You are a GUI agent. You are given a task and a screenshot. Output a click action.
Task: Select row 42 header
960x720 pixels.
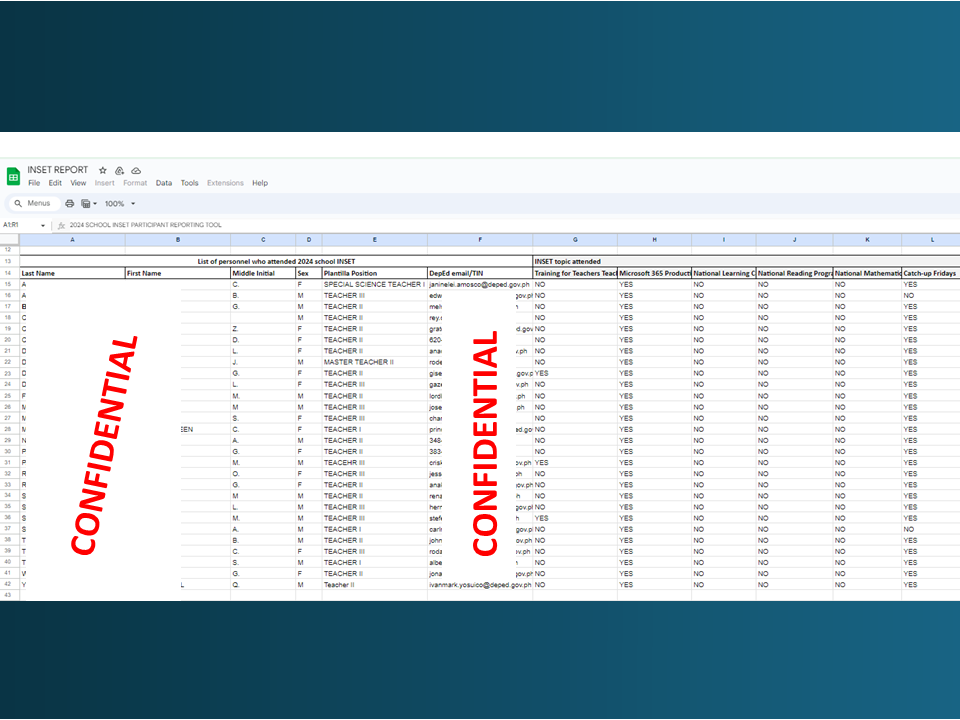[x=9, y=585]
